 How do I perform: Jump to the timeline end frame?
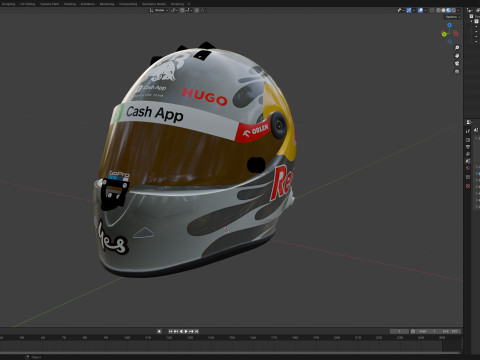197,331
